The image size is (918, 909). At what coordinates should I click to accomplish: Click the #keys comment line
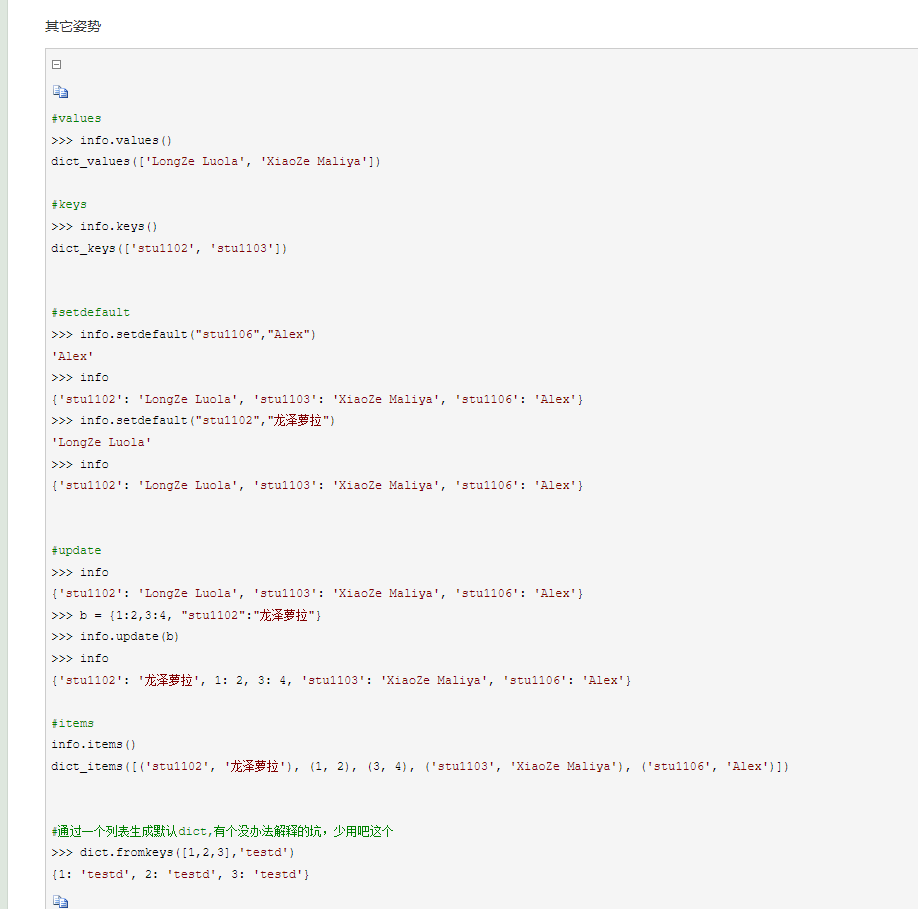click(69, 204)
